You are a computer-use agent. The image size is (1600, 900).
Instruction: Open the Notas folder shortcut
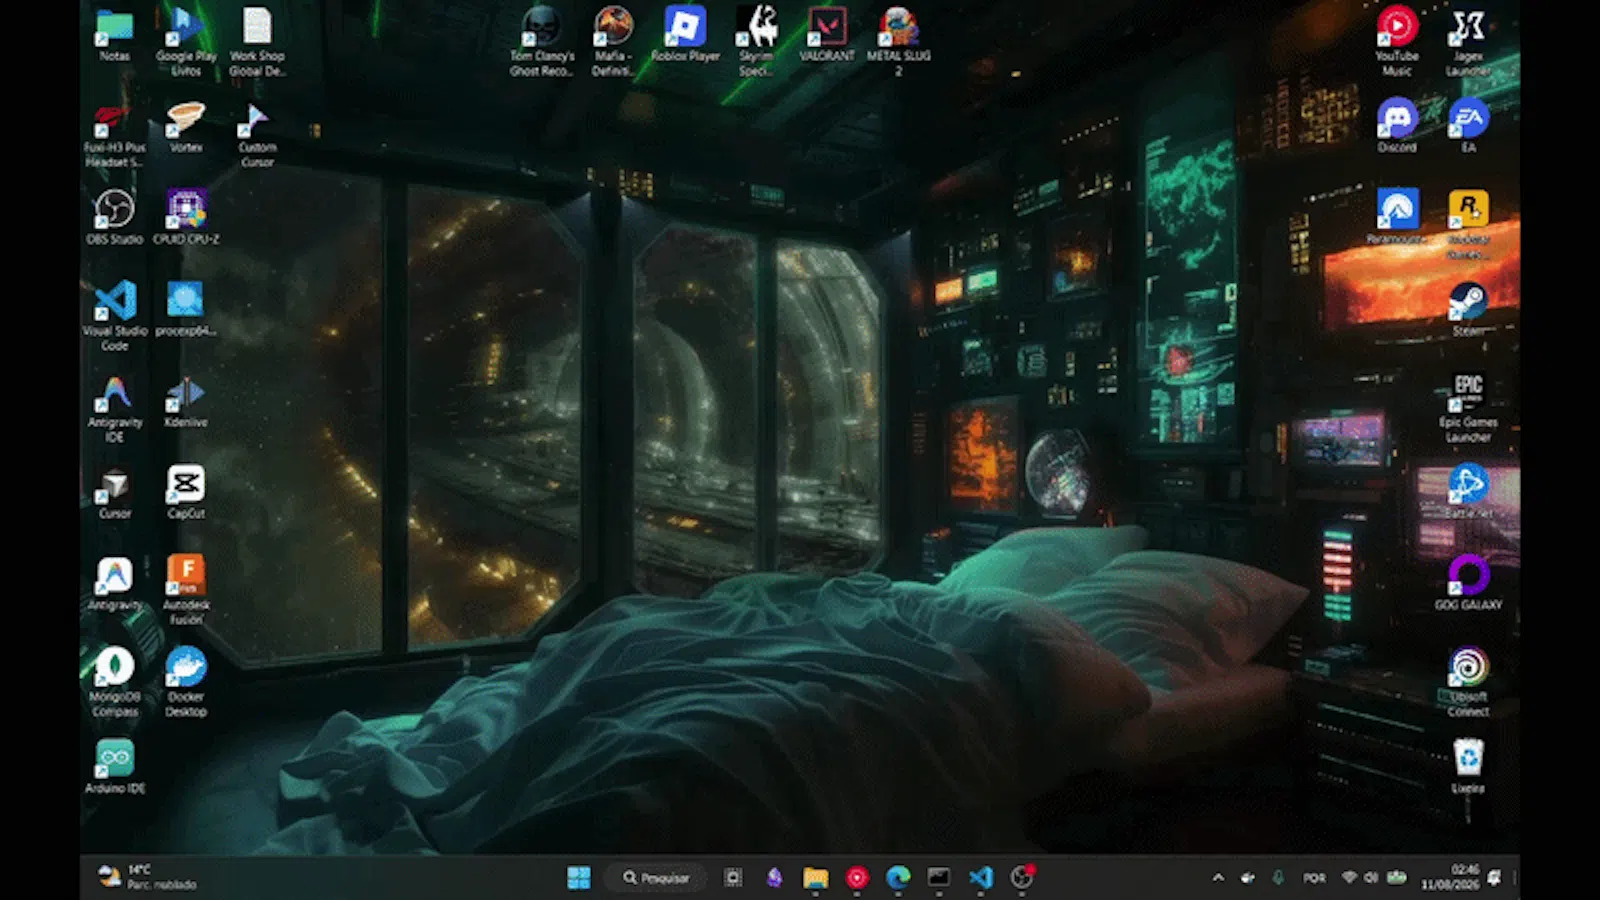click(x=114, y=35)
